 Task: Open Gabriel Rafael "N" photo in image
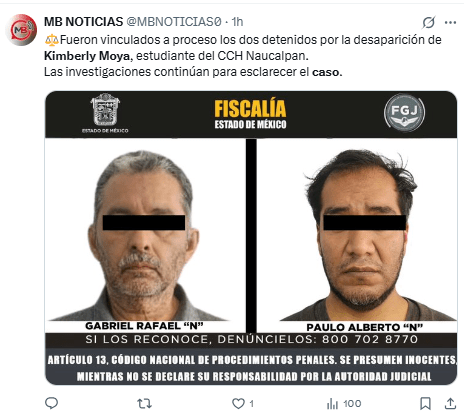[x=144, y=235]
